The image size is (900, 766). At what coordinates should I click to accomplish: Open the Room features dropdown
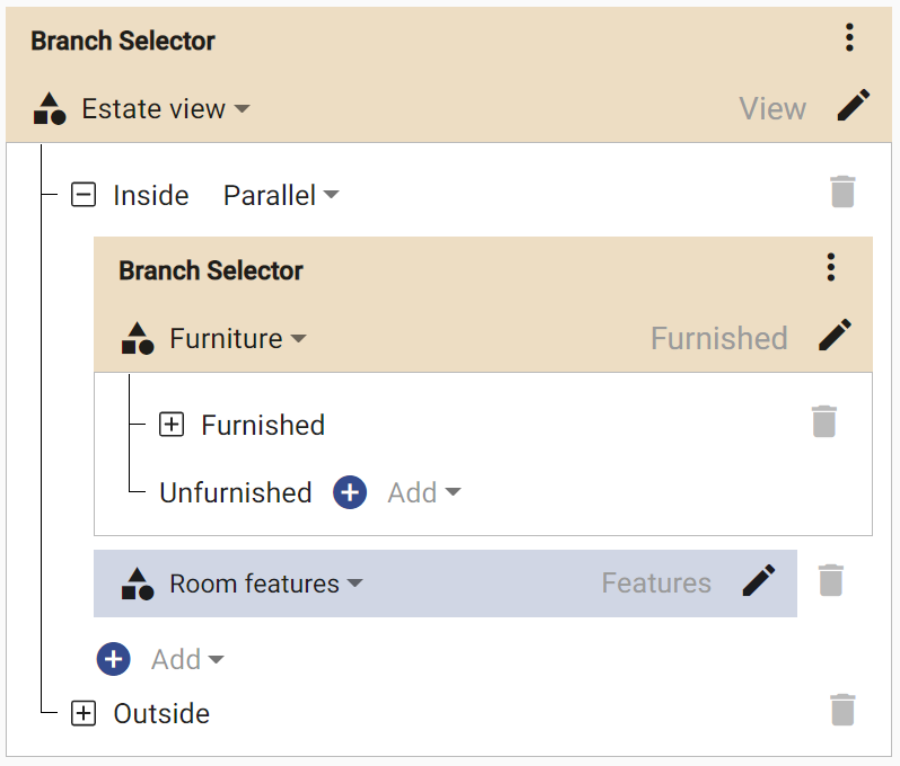click(266, 583)
